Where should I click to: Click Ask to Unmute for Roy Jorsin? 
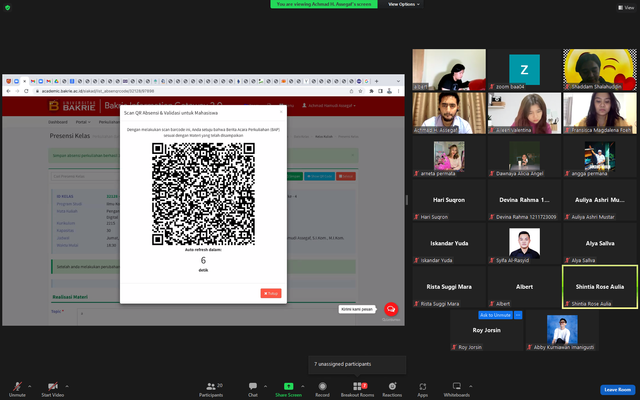coord(495,315)
